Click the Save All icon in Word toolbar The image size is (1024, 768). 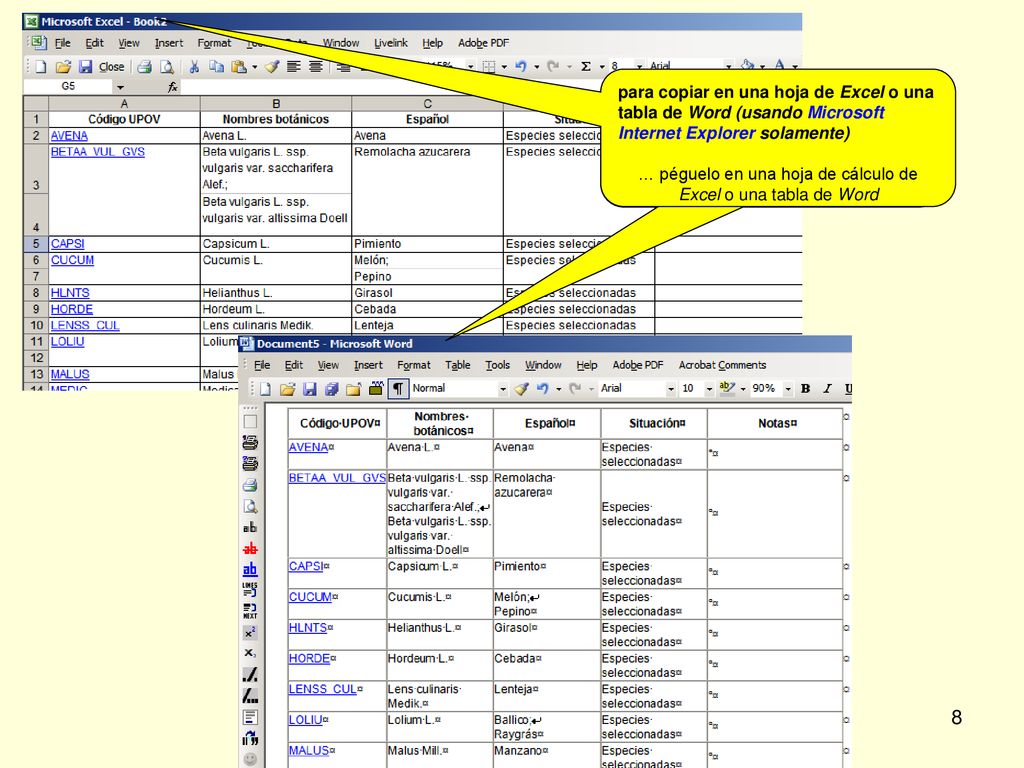point(332,389)
